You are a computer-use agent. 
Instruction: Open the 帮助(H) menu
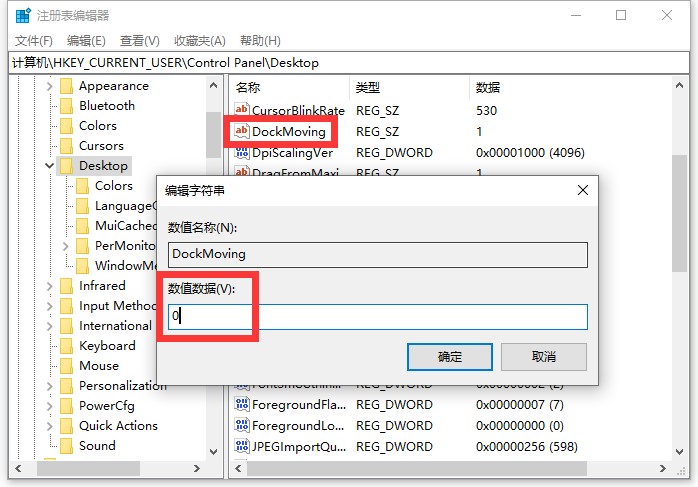coord(260,41)
